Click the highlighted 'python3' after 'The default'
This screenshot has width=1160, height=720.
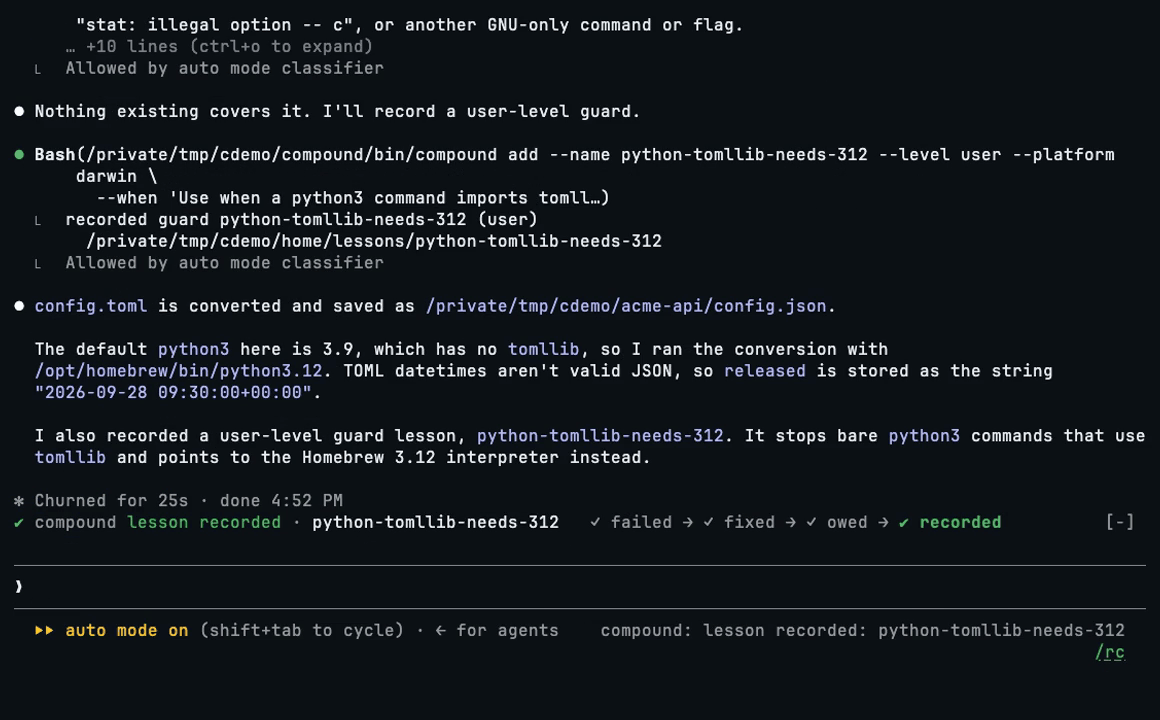coord(193,349)
